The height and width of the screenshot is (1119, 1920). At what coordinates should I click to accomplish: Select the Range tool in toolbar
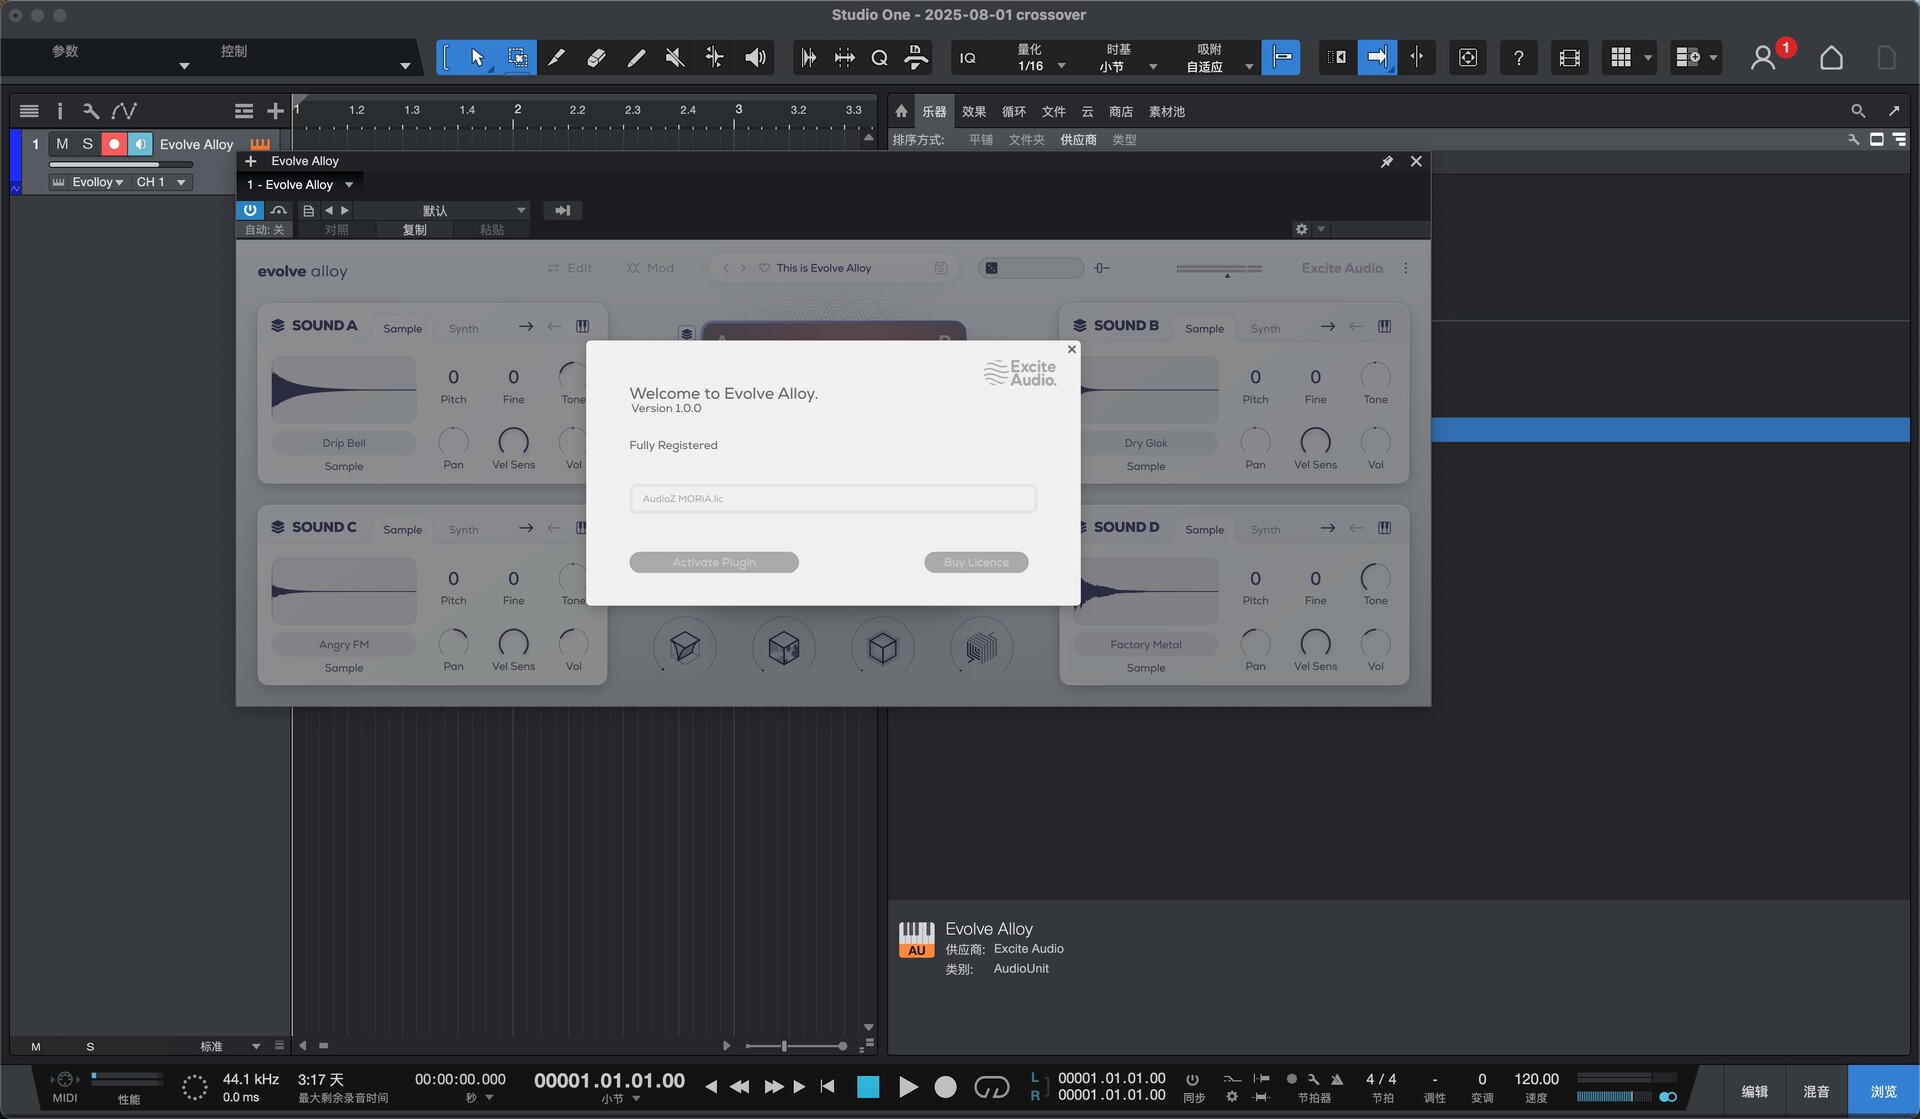[517, 57]
